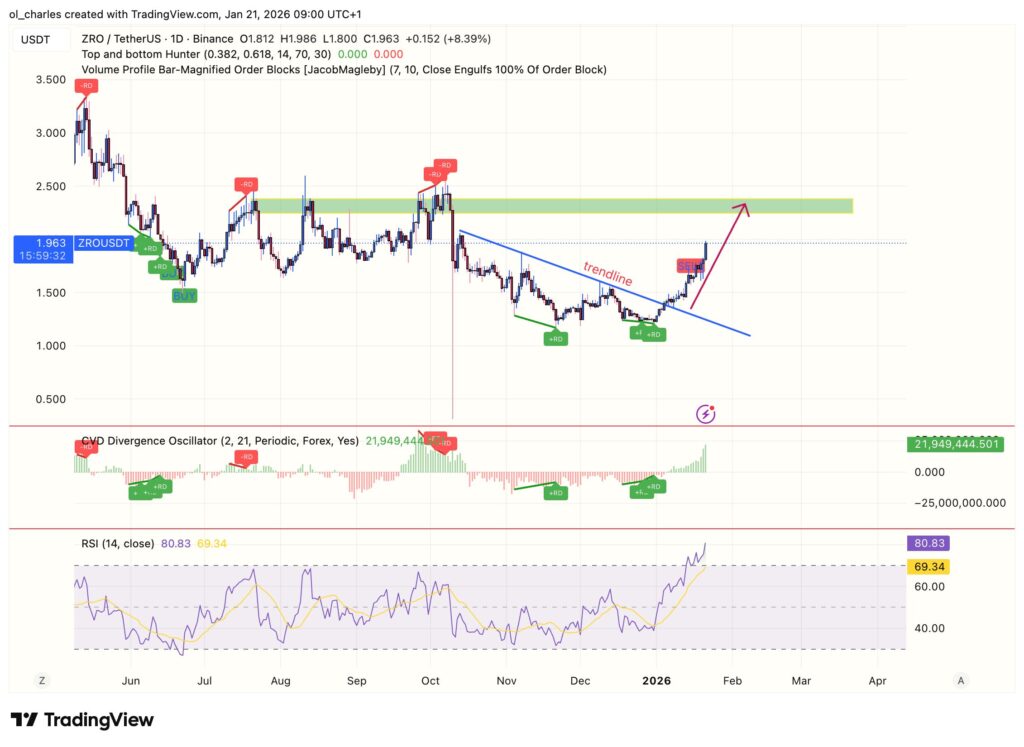Click the lightning flash icon on the chart
1024x747 pixels.
coord(707,413)
